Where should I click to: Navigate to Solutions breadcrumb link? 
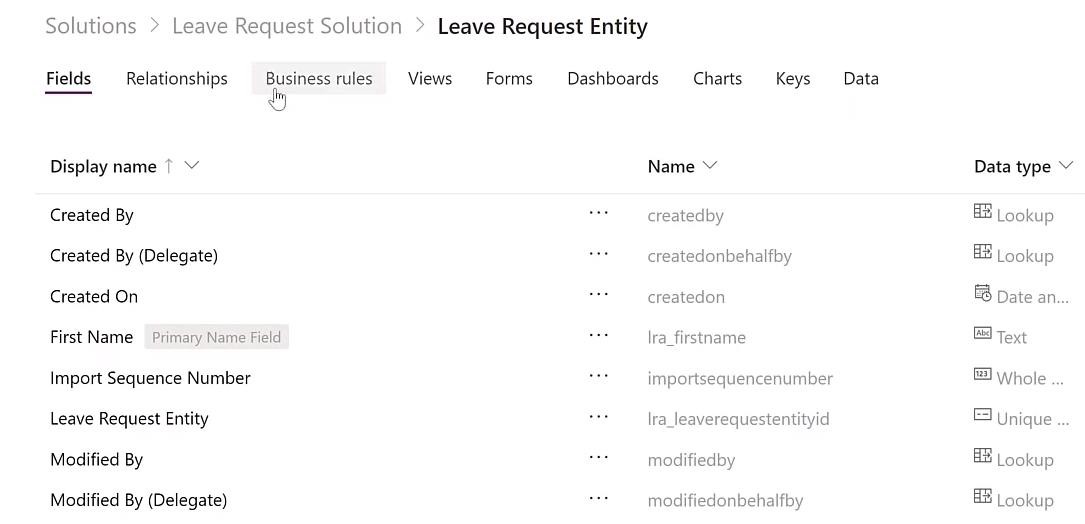91,26
